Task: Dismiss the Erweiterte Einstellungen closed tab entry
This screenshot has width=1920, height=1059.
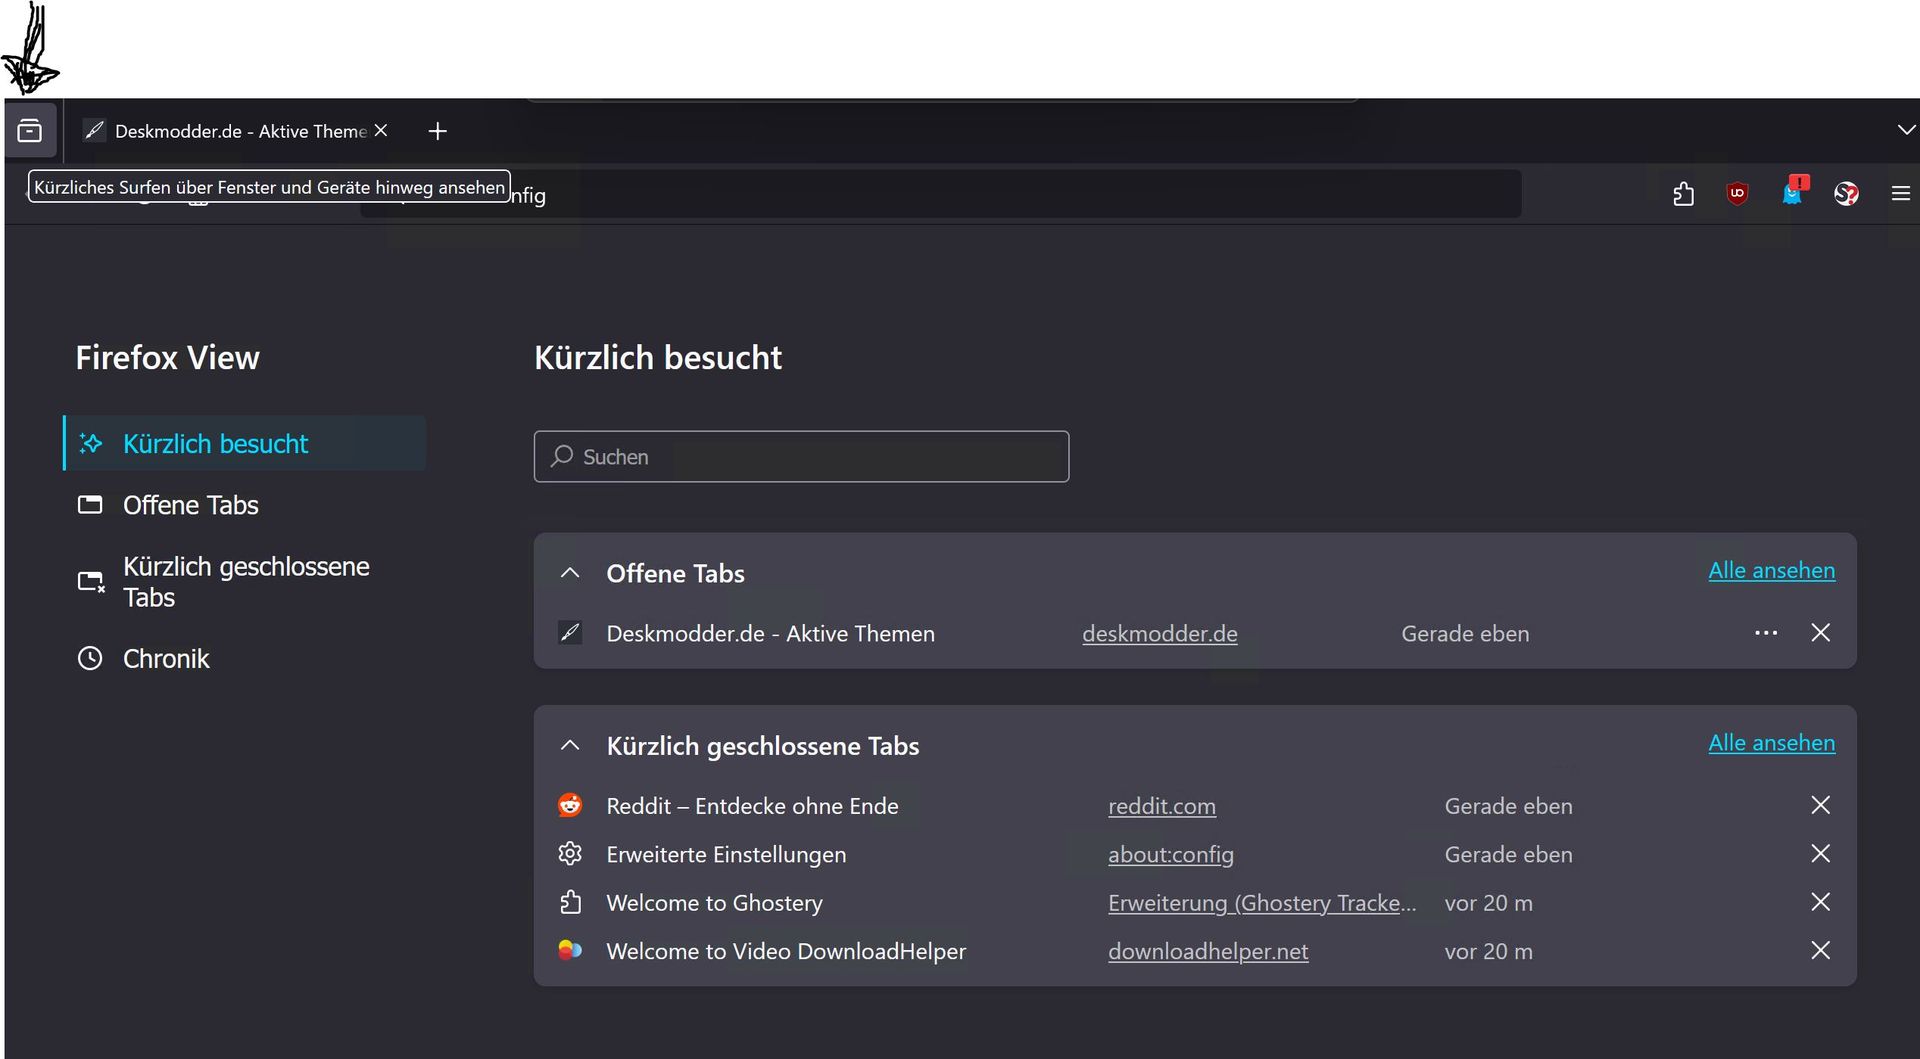Action: (x=1820, y=854)
